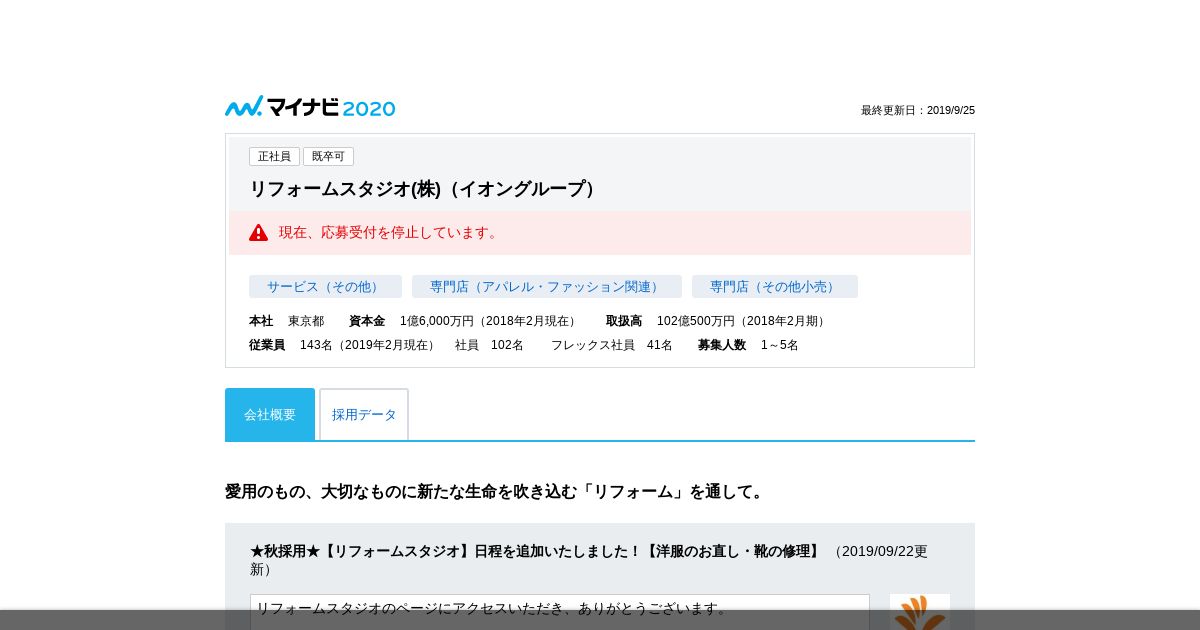Click the 従業員 143名 value
The height and width of the screenshot is (630, 1200).
[369, 345]
